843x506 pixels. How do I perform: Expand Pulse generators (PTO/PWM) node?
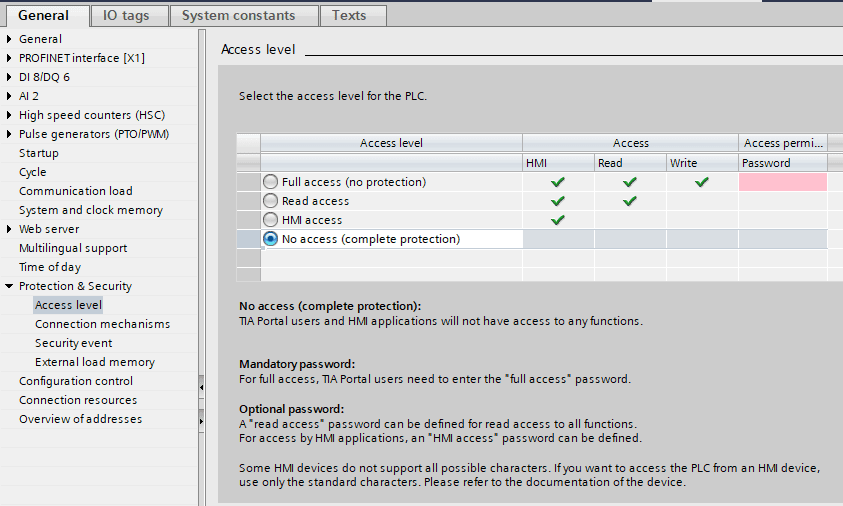[x=10, y=134]
